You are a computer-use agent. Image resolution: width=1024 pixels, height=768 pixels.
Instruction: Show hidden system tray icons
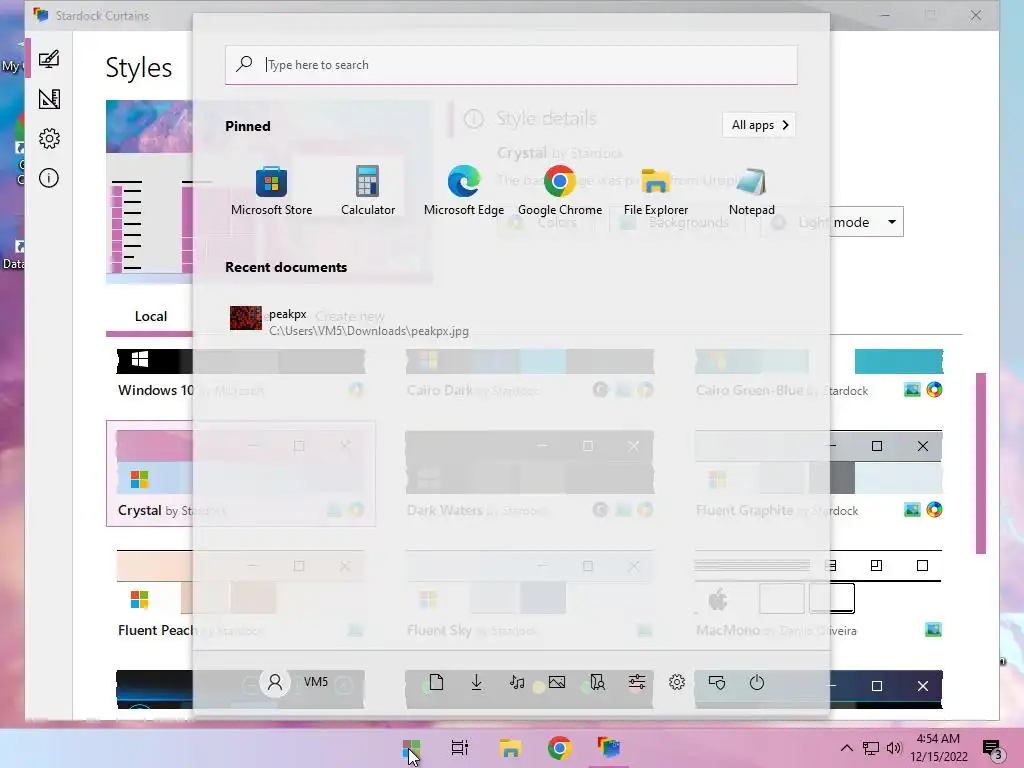[x=846, y=748]
